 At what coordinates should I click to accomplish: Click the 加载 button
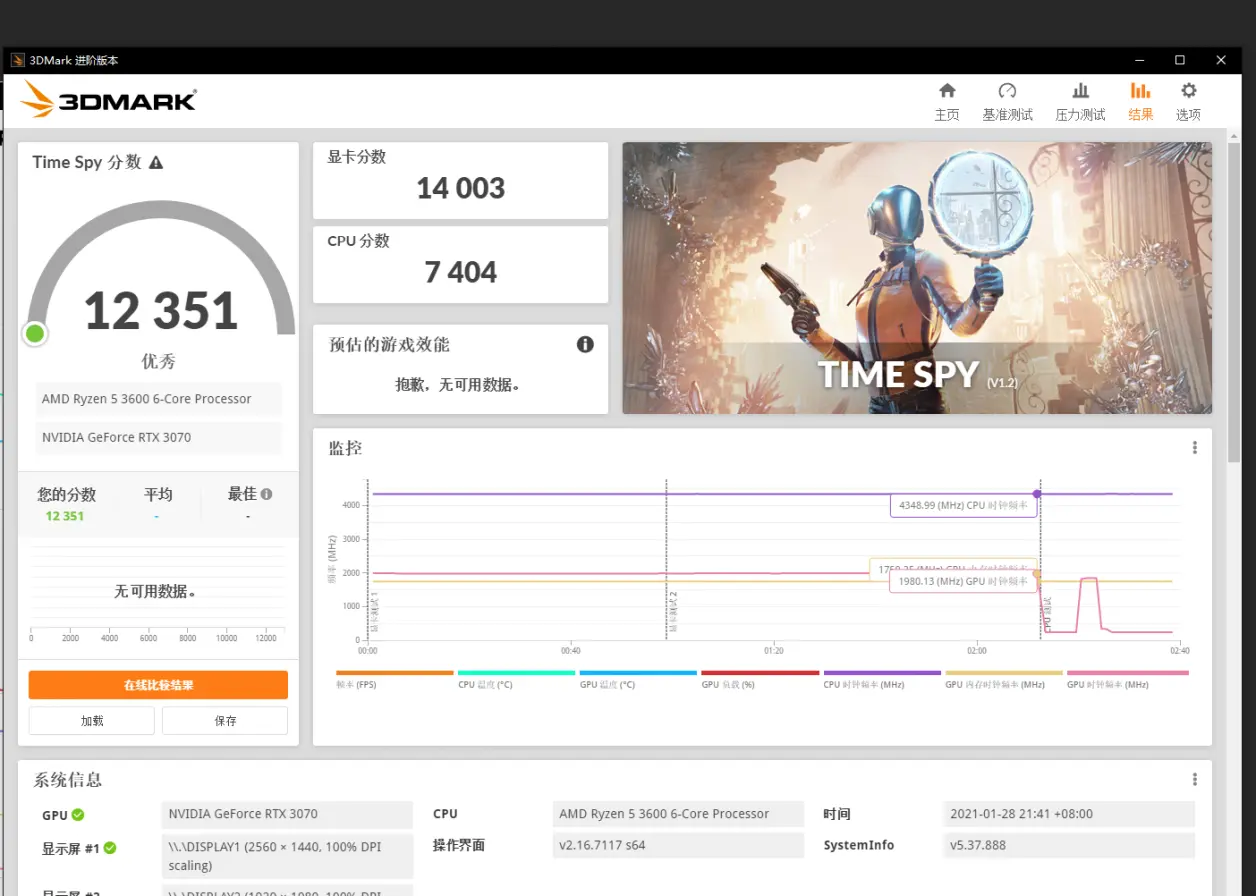click(92, 720)
